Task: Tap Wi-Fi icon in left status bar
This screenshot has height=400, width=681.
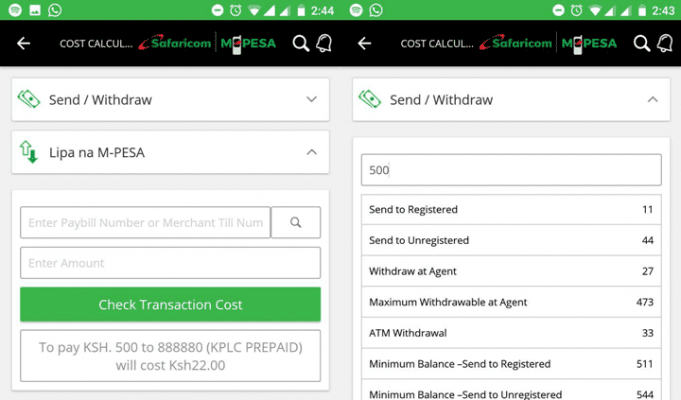Action: 254,10
